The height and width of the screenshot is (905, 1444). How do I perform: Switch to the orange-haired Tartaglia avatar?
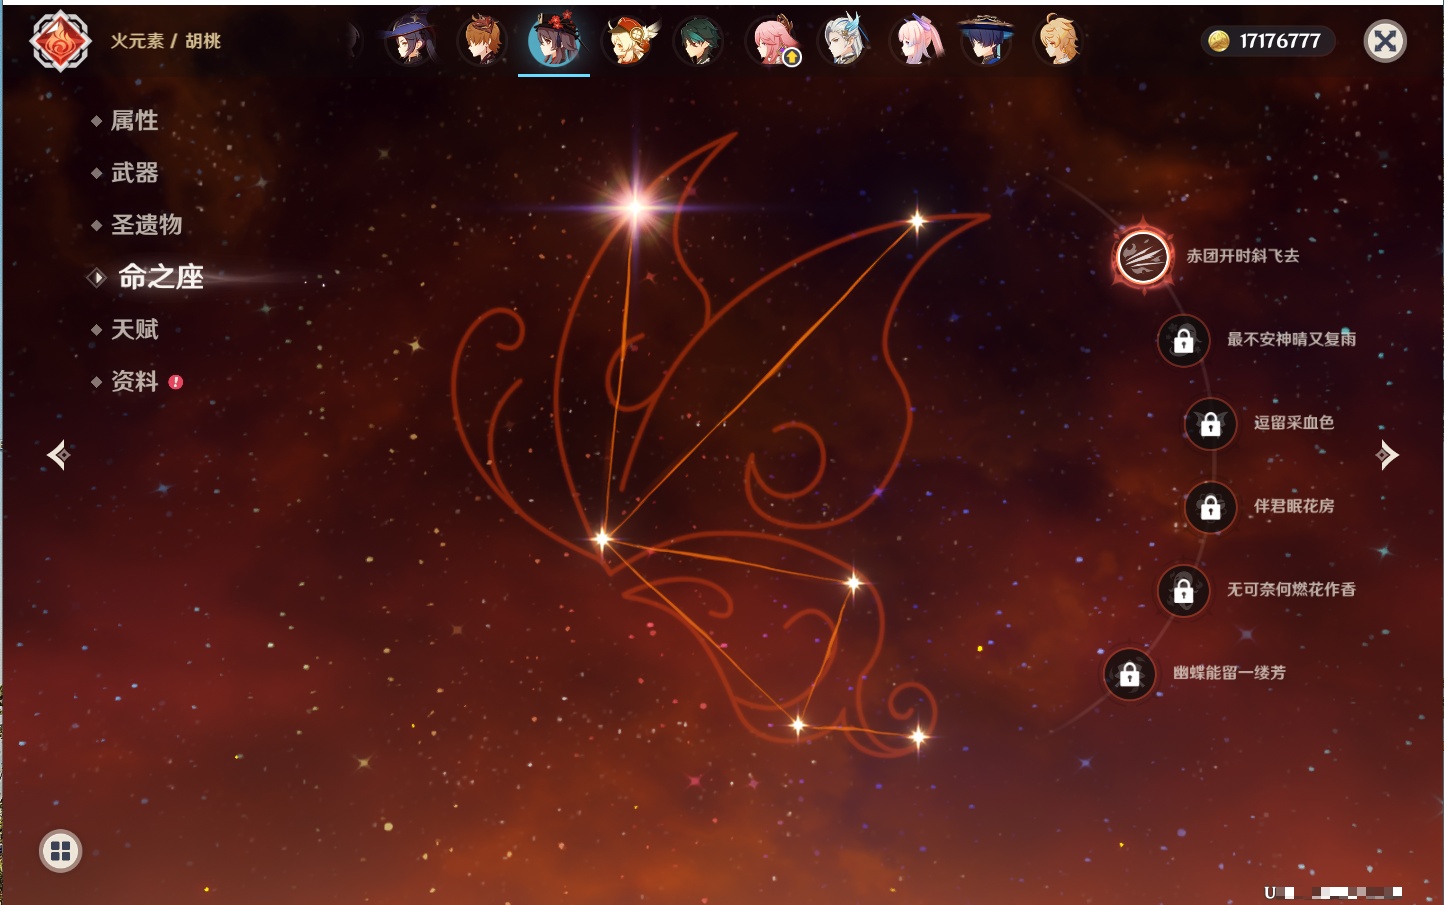click(482, 41)
